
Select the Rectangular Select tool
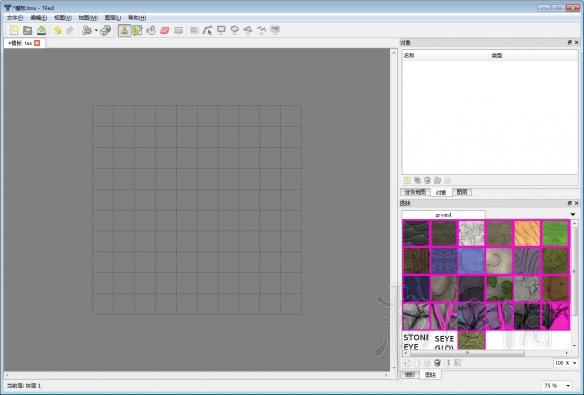[x=178, y=31]
